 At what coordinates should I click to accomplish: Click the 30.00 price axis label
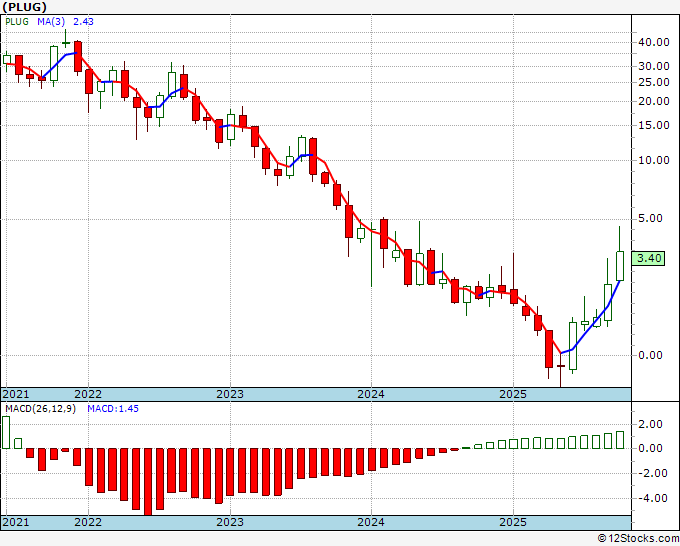(x=654, y=66)
